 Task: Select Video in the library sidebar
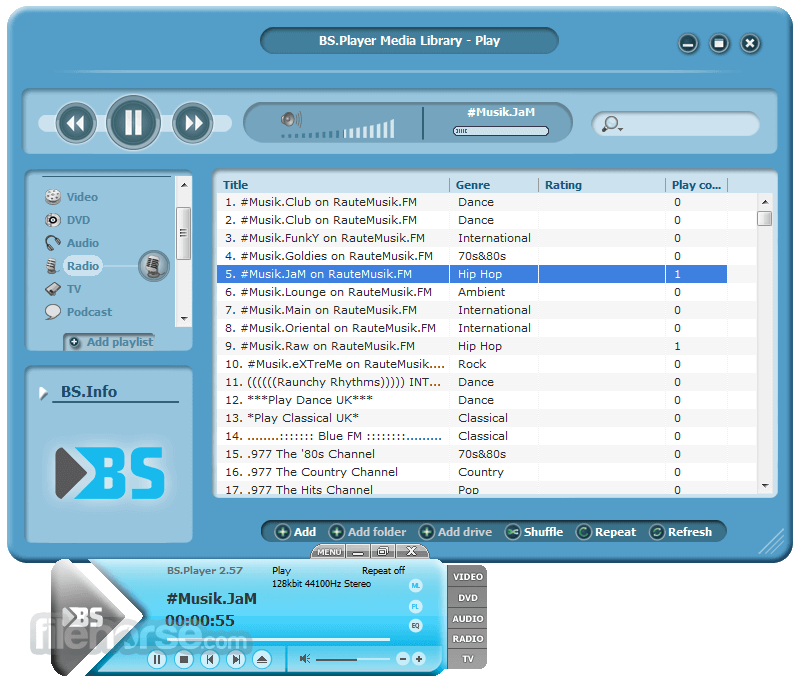click(82, 197)
